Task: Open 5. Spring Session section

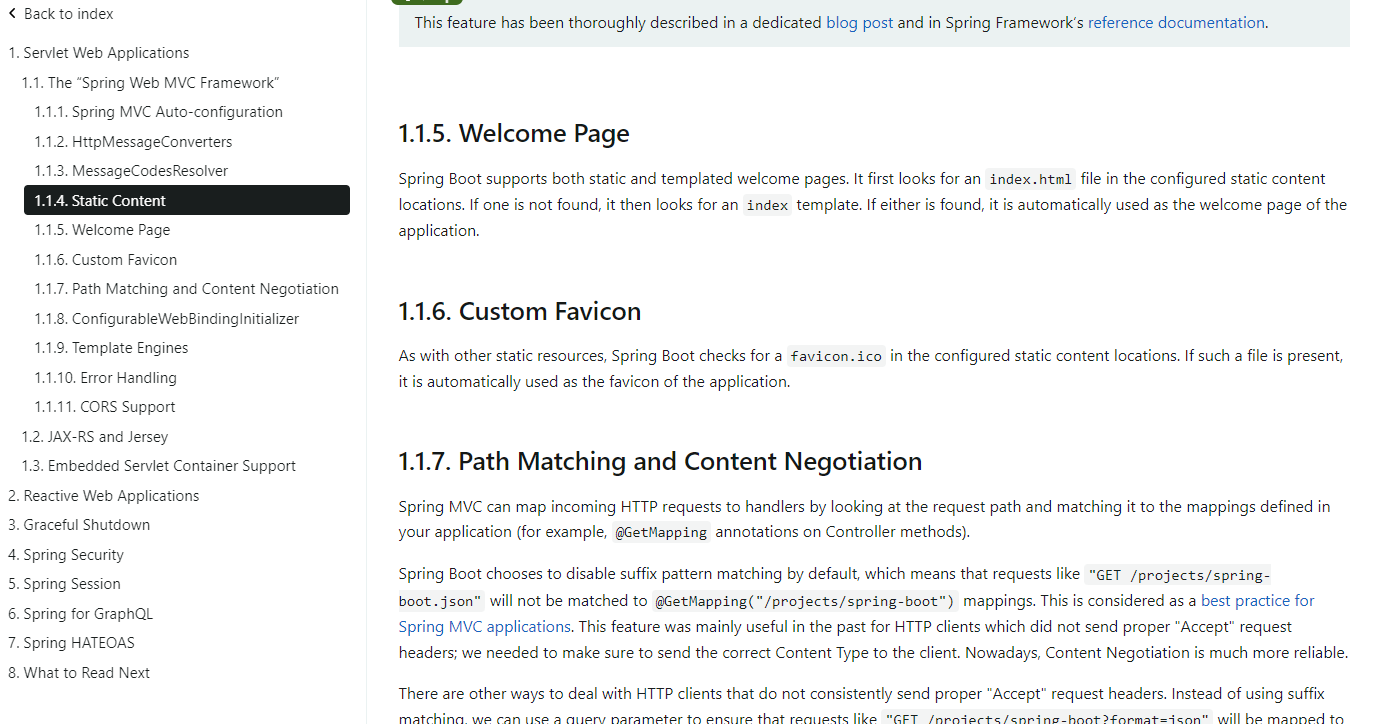Action: [x=64, y=584]
